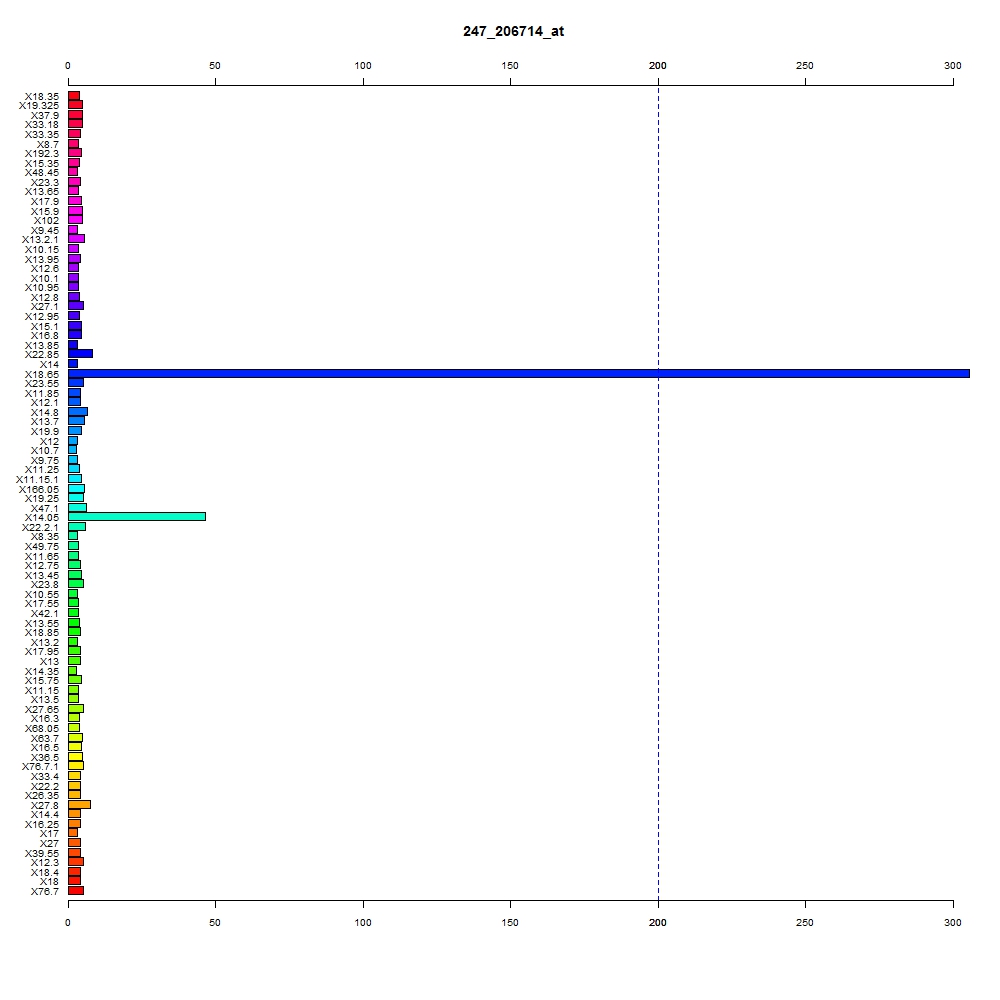The height and width of the screenshot is (1000, 1000).
Task: Select the row label "X68.05"
Action: [x=42, y=729]
